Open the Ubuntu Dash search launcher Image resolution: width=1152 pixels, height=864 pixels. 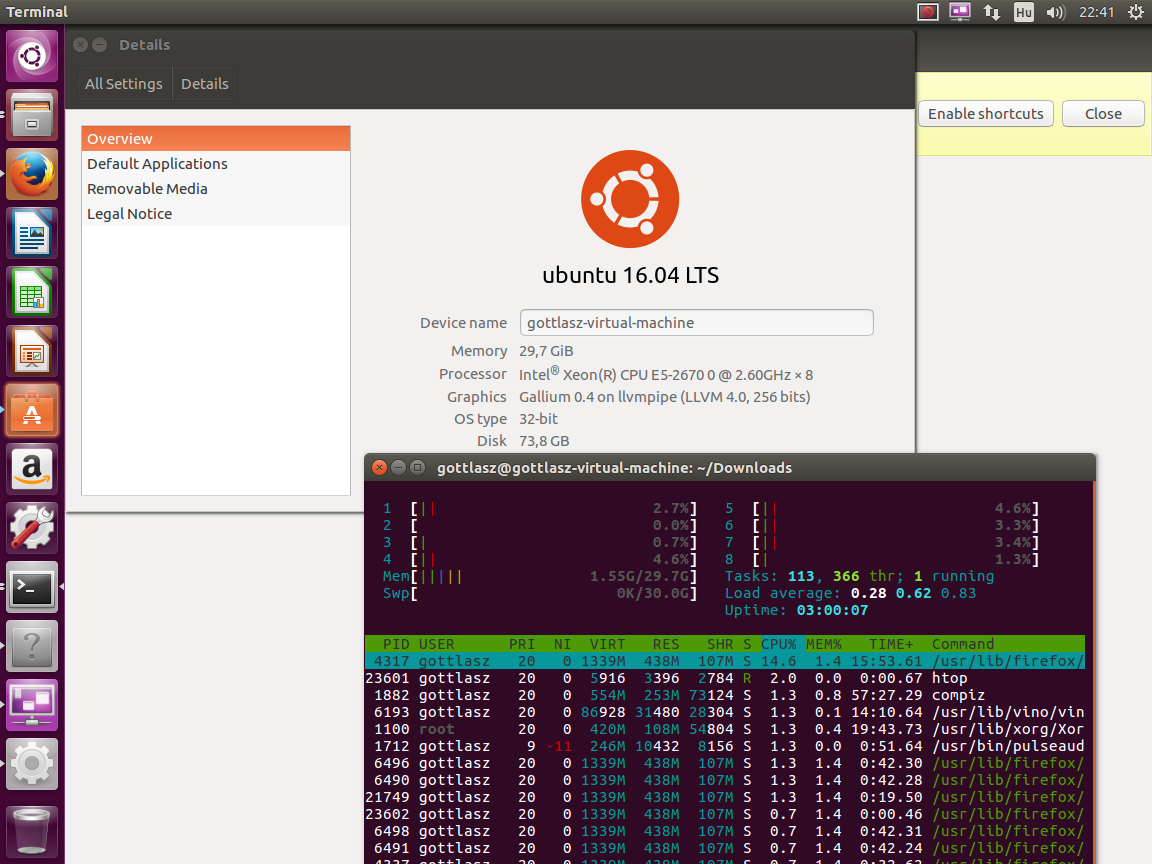[32, 56]
